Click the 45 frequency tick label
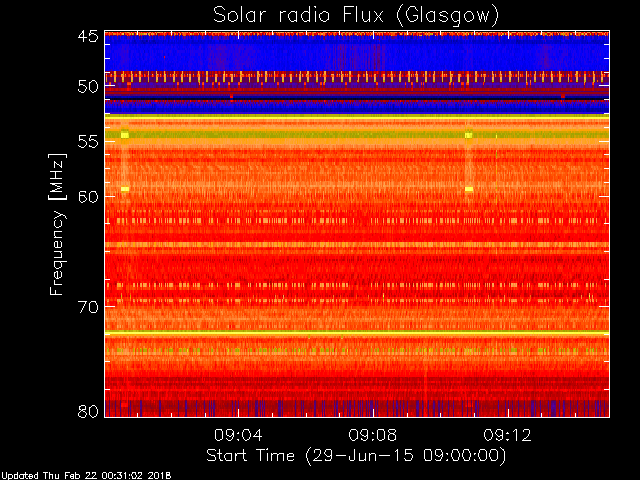This screenshot has height=480, width=640. pyautogui.click(x=88, y=37)
